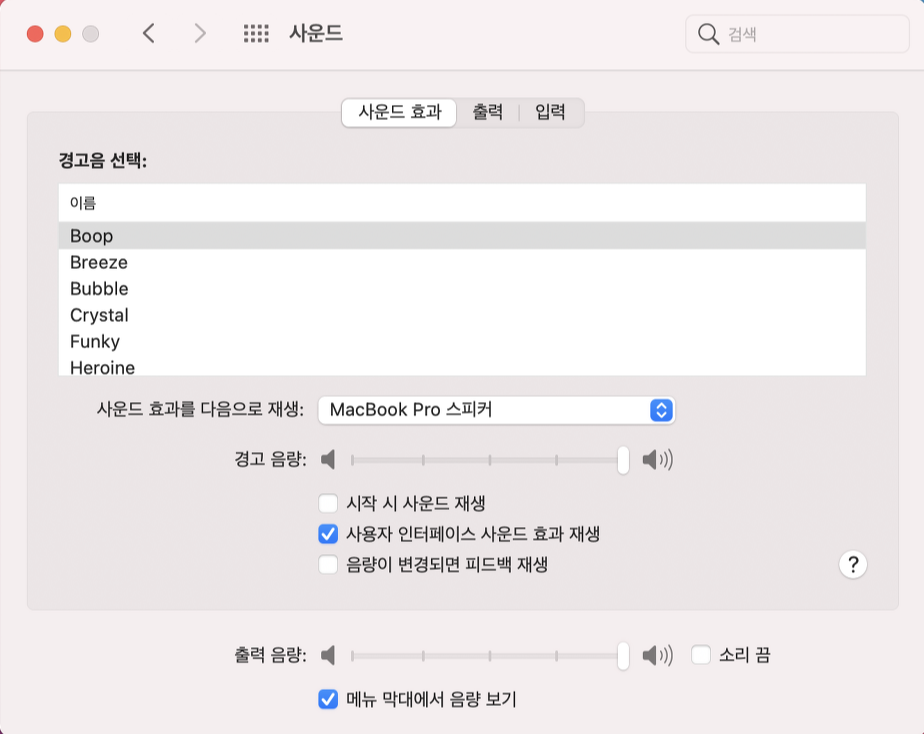The width and height of the screenshot is (924, 734).
Task: Check the 소리 끔 mute checkbox
Action: click(701, 654)
